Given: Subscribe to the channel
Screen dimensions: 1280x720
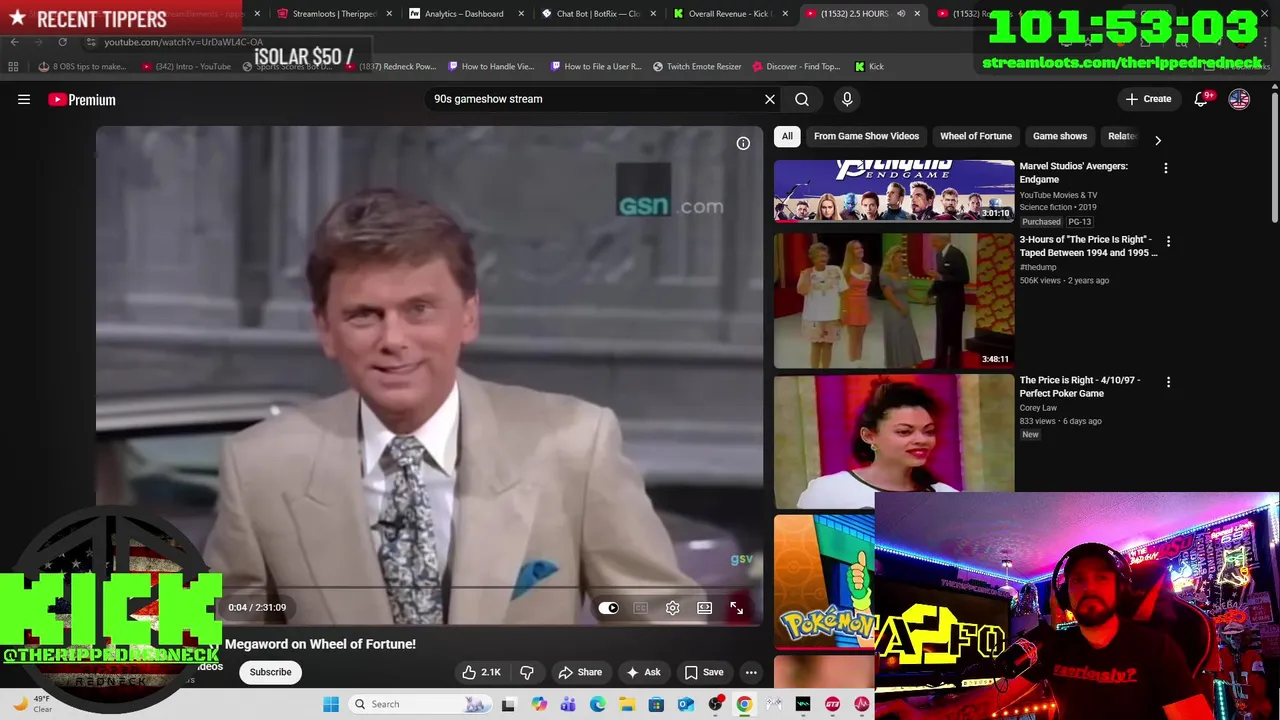Looking at the screenshot, I should point(270,672).
